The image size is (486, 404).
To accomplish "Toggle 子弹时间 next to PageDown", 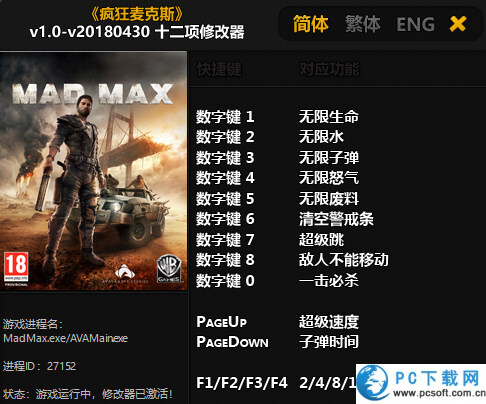I will pyautogui.click(x=329, y=342).
